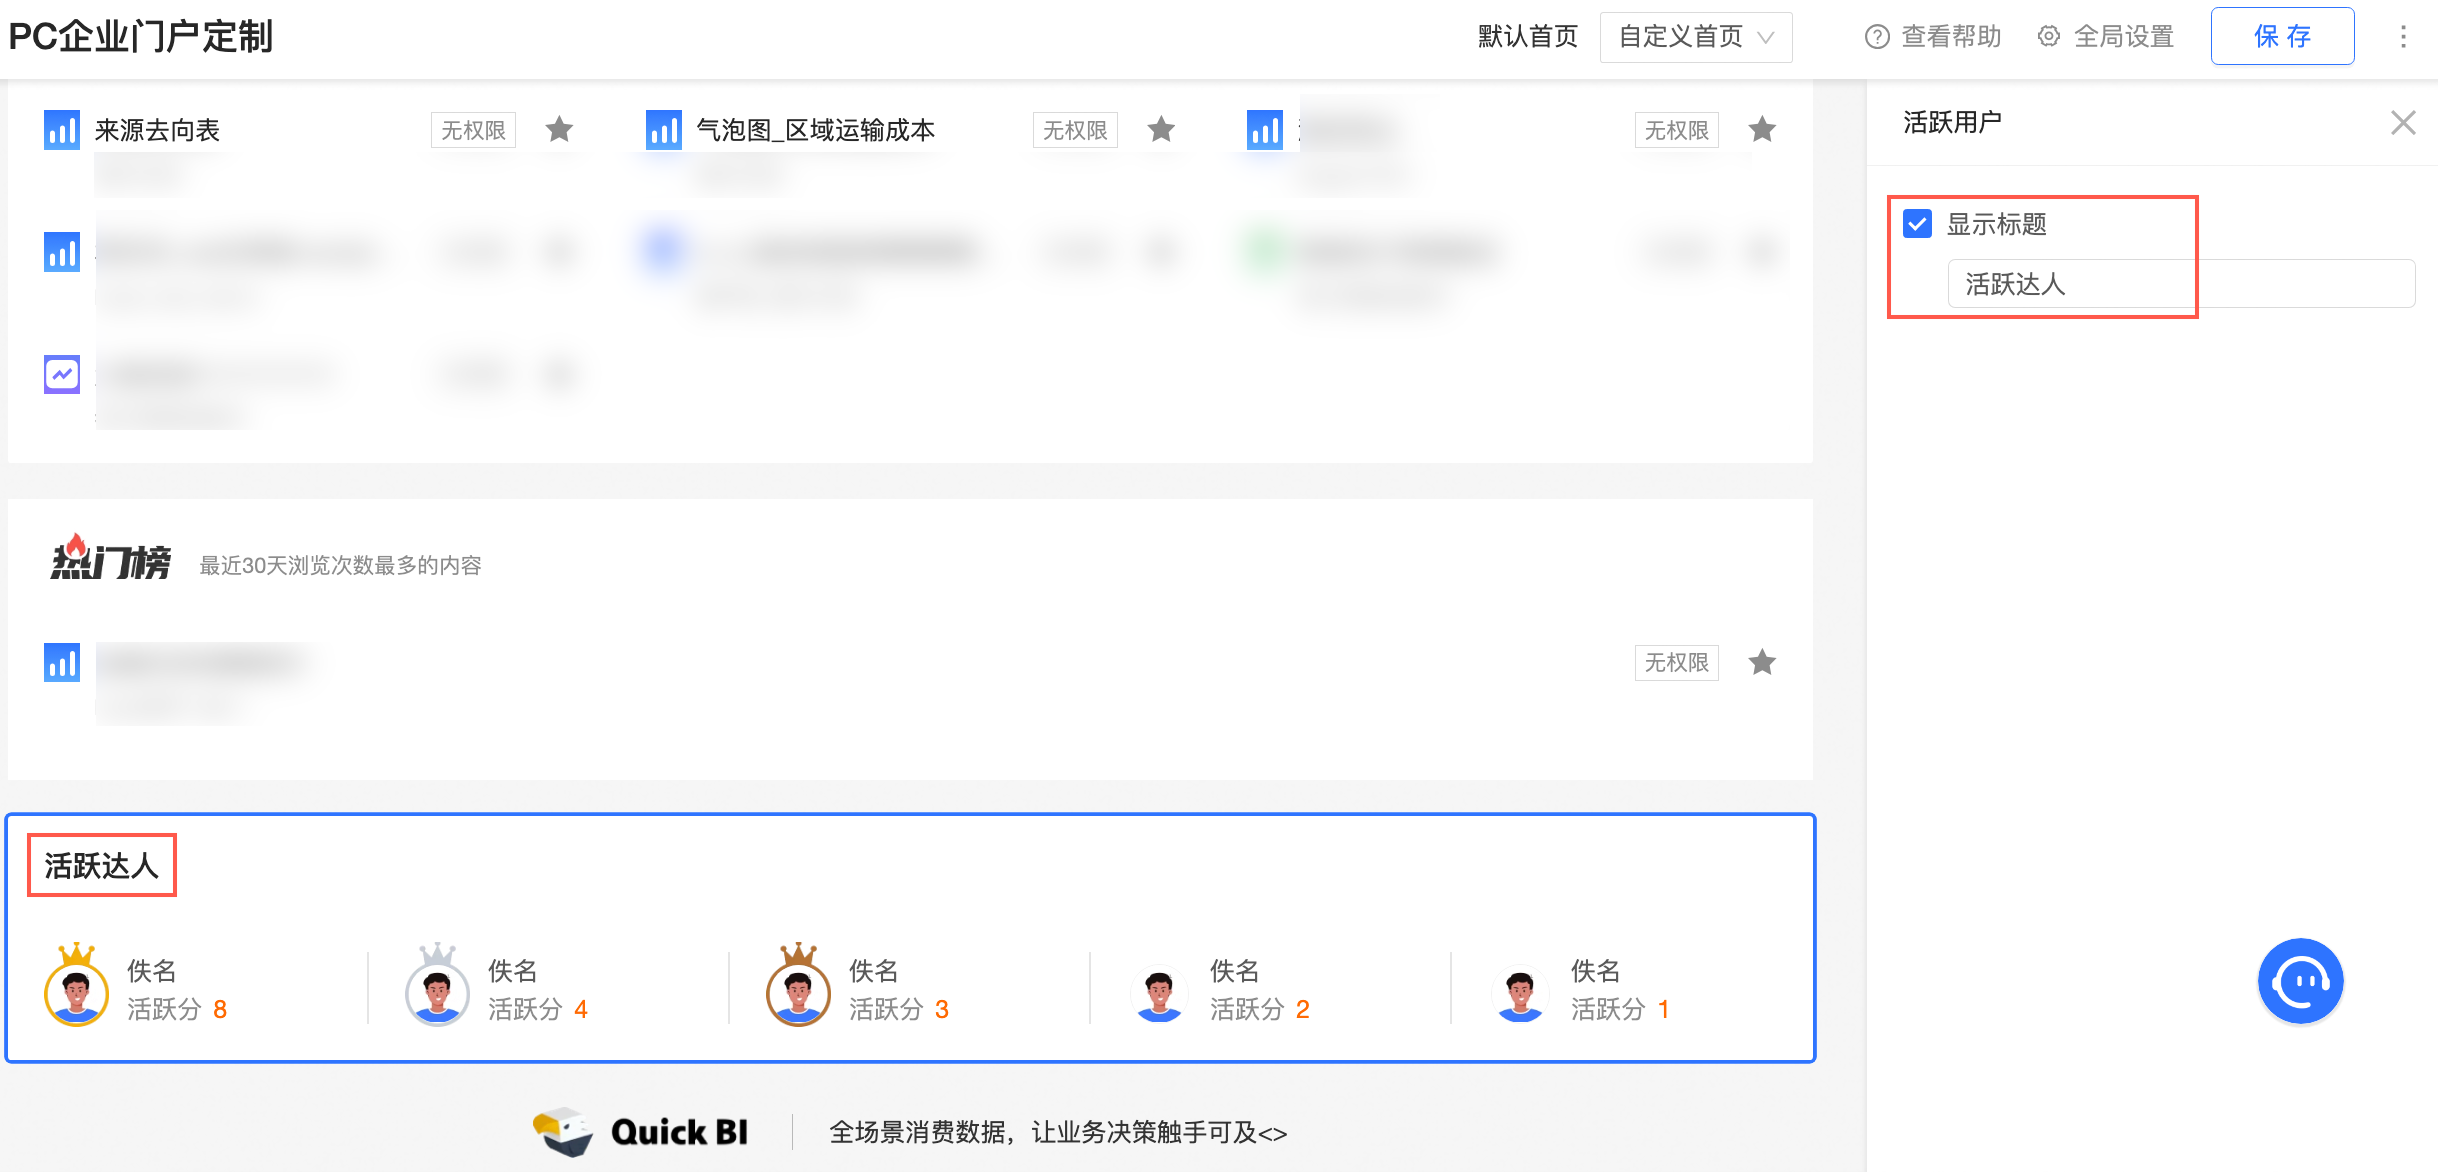Viewport: 2438px width, 1172px height.
Task: Select the 活跃达人 widget title
Action: click(101, 865)
